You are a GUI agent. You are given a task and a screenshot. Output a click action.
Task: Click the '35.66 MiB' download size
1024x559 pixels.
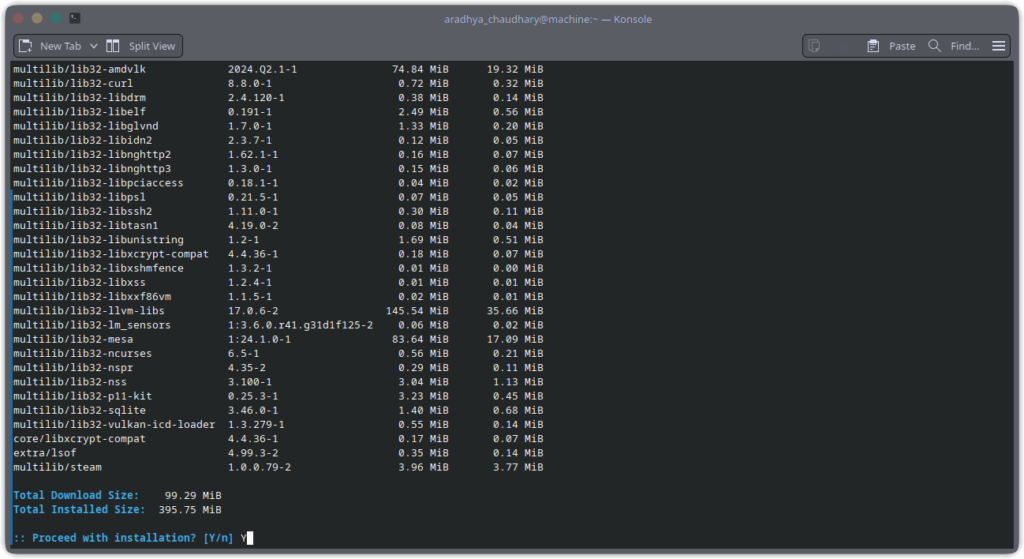coord(515,311)
